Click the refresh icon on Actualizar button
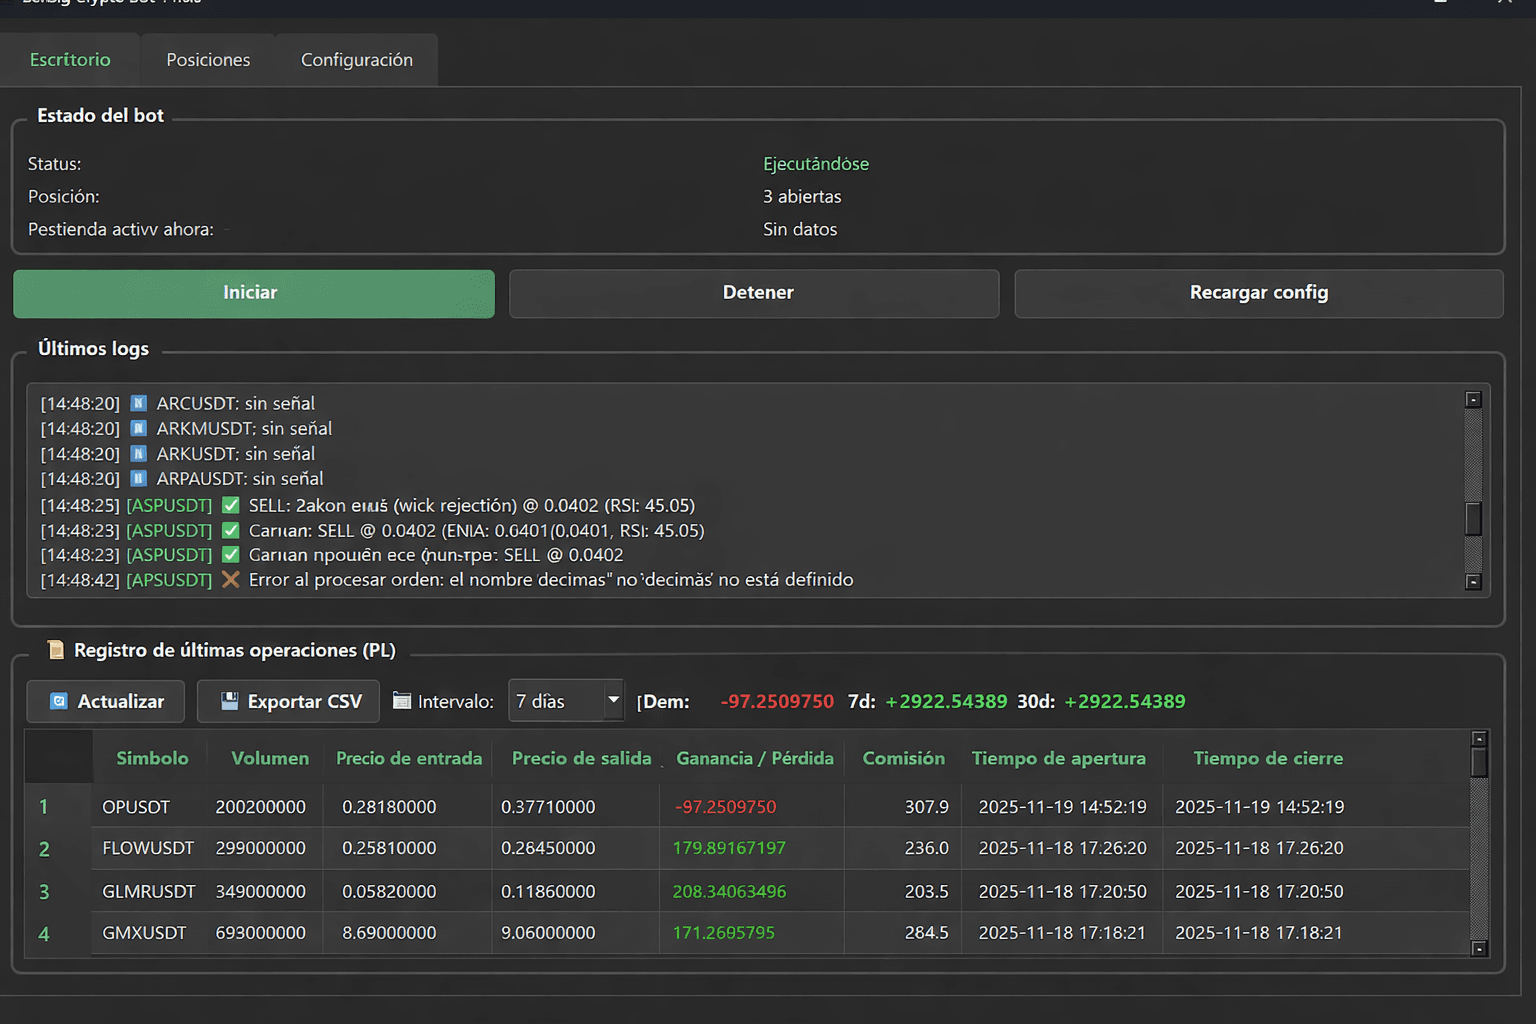 (60, 701)
